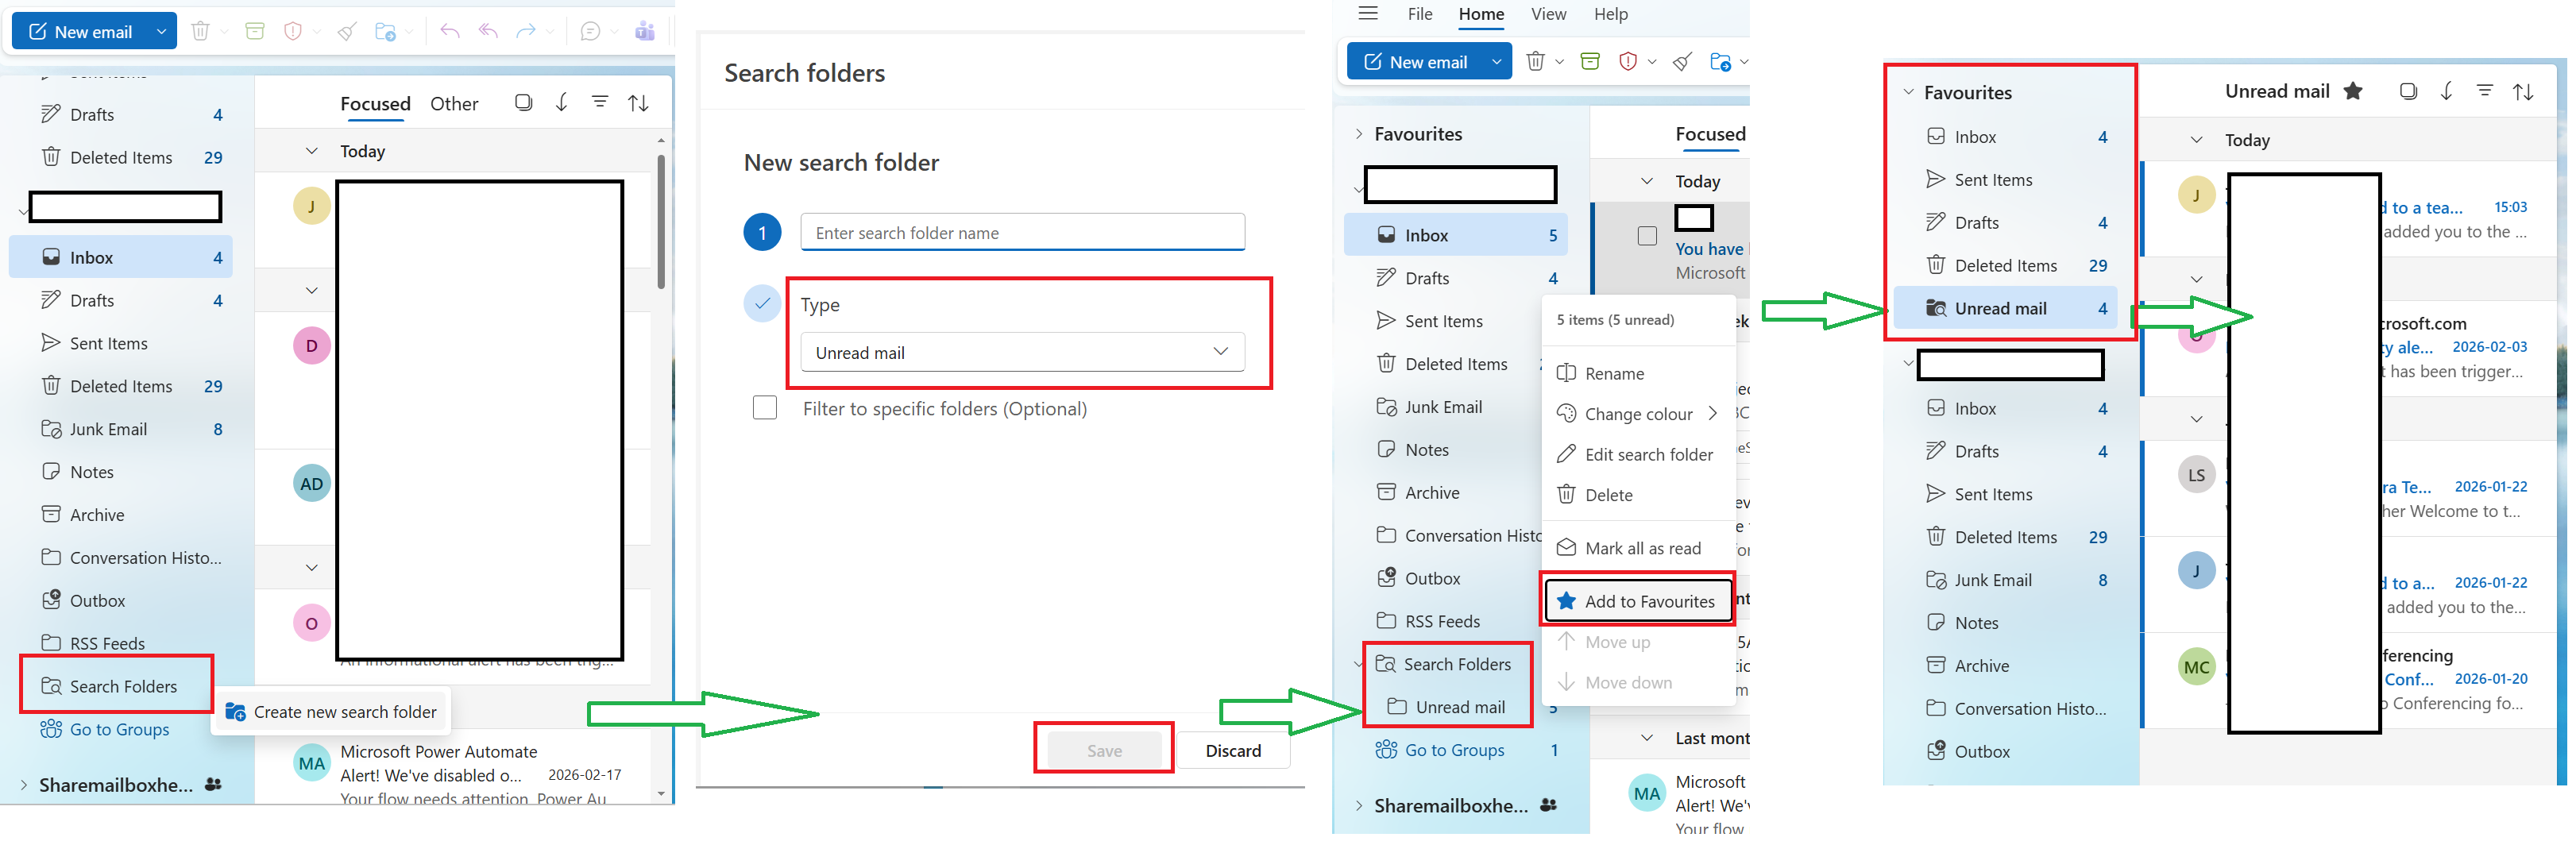Collapse the Today group in left message list
This screenshot has height=845, width=2576.
coord(312,151)
